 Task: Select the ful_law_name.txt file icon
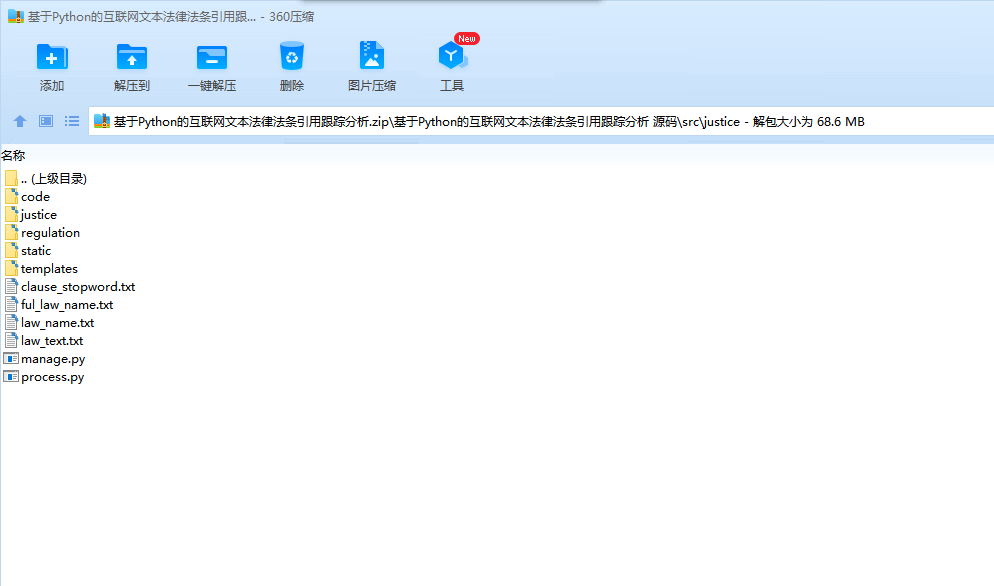[x=11, y=304]
